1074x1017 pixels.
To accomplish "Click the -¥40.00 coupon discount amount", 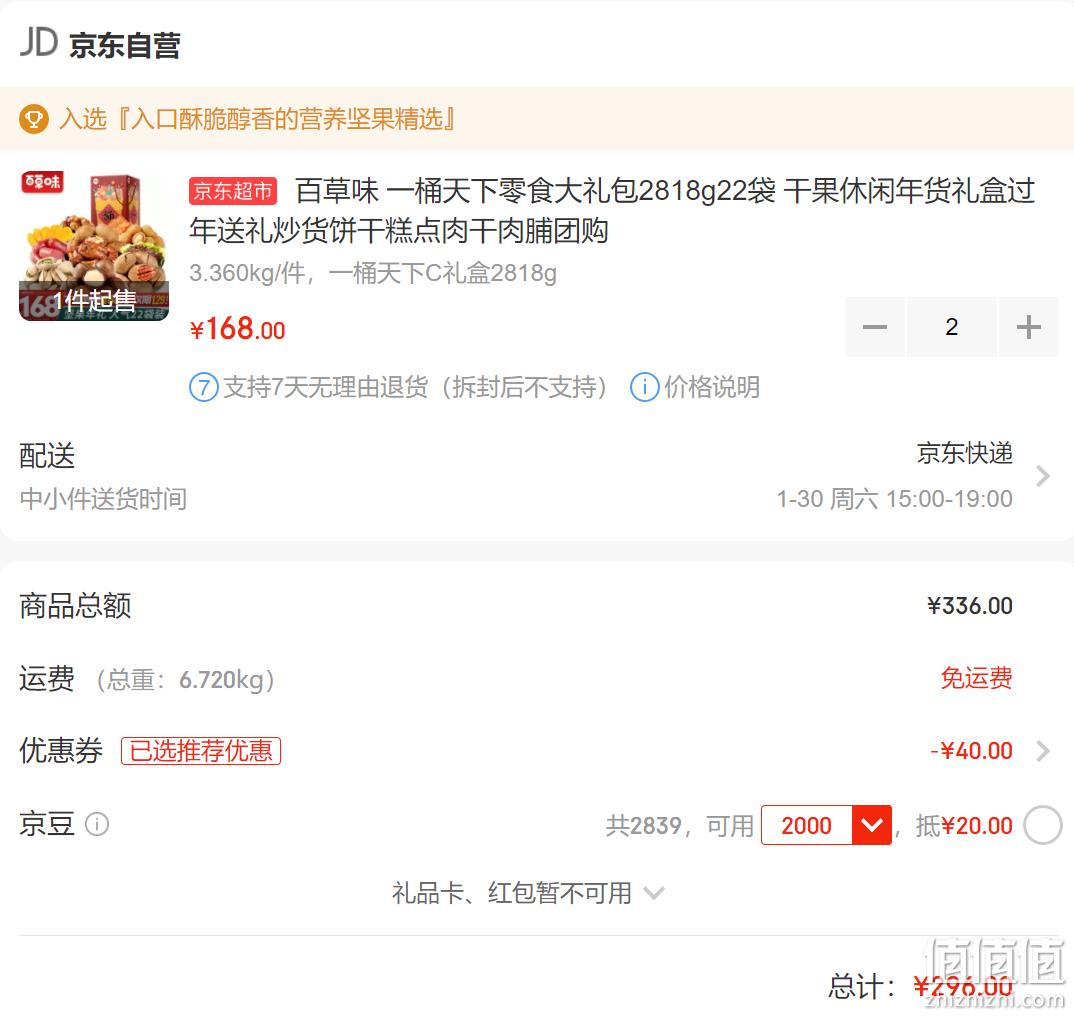I will click(971, 751).
